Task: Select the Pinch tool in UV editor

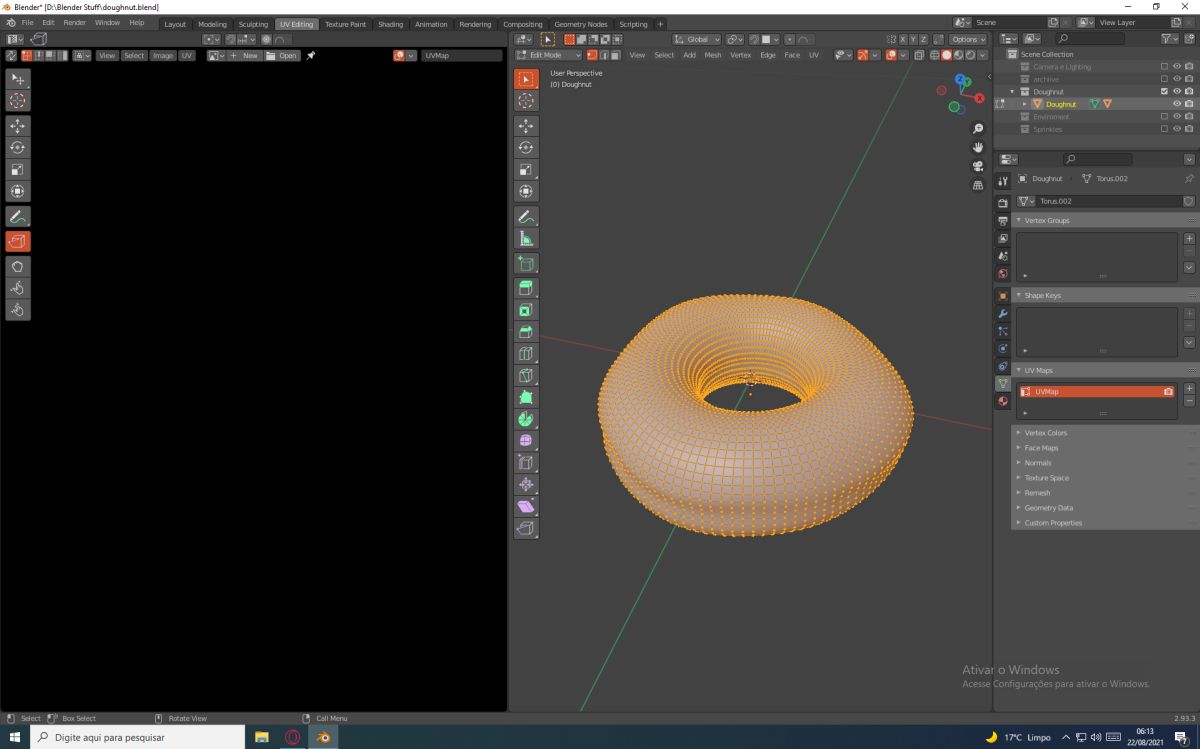Action: click(18, 310)
